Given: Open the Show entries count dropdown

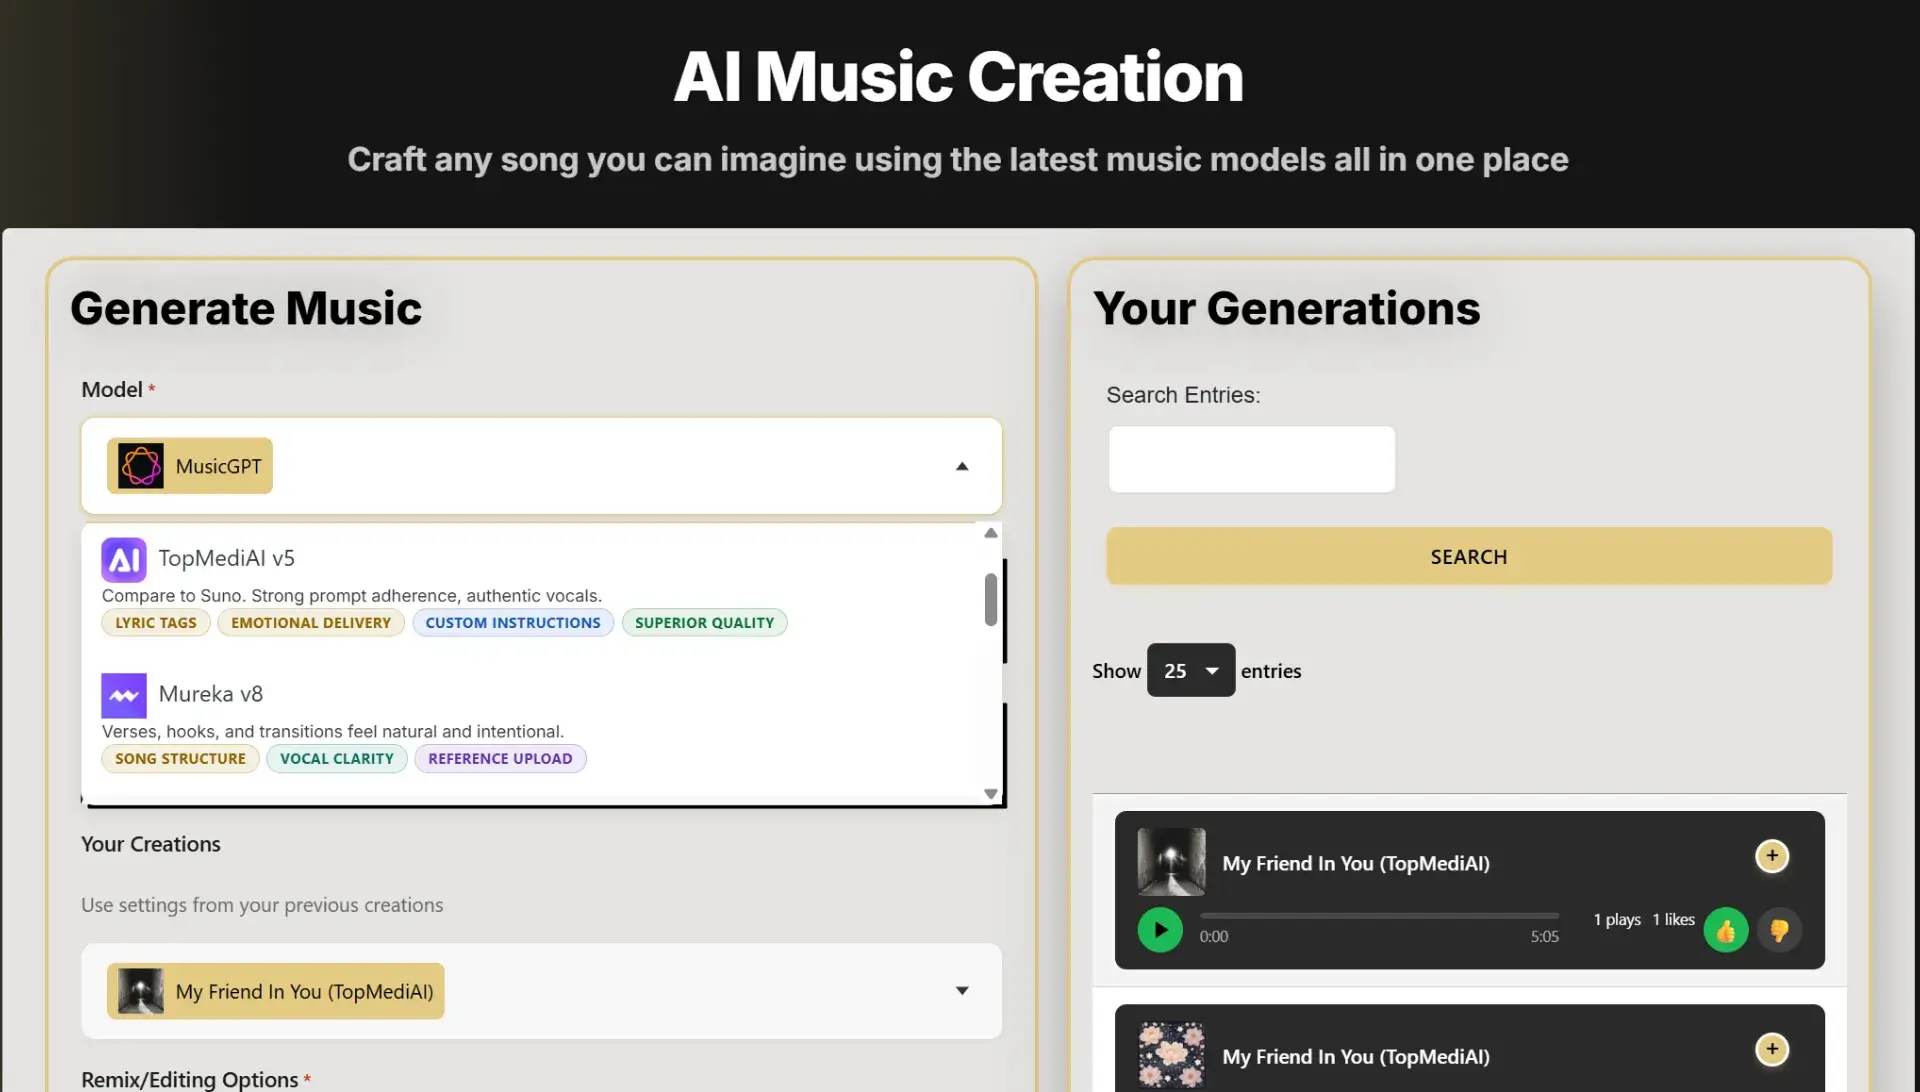Looking at the screenshot, I should [1190, 670].
